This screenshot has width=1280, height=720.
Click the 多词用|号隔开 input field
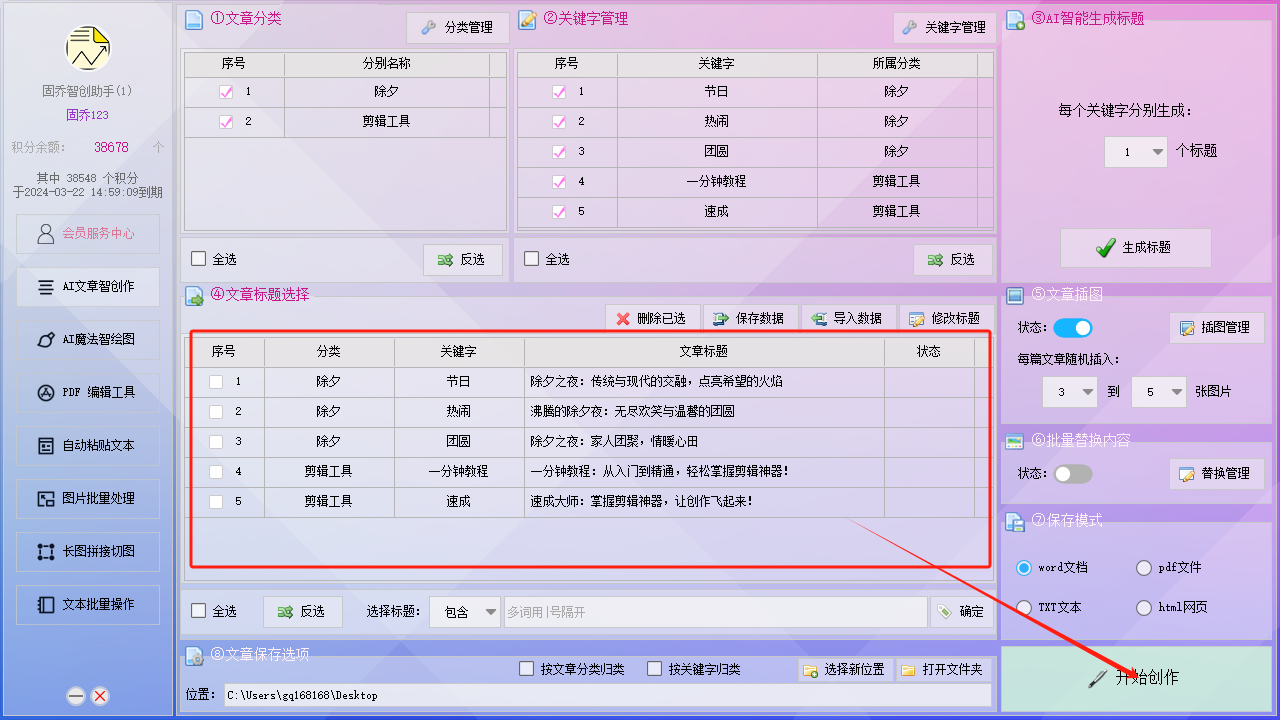(x=715, y=612)
